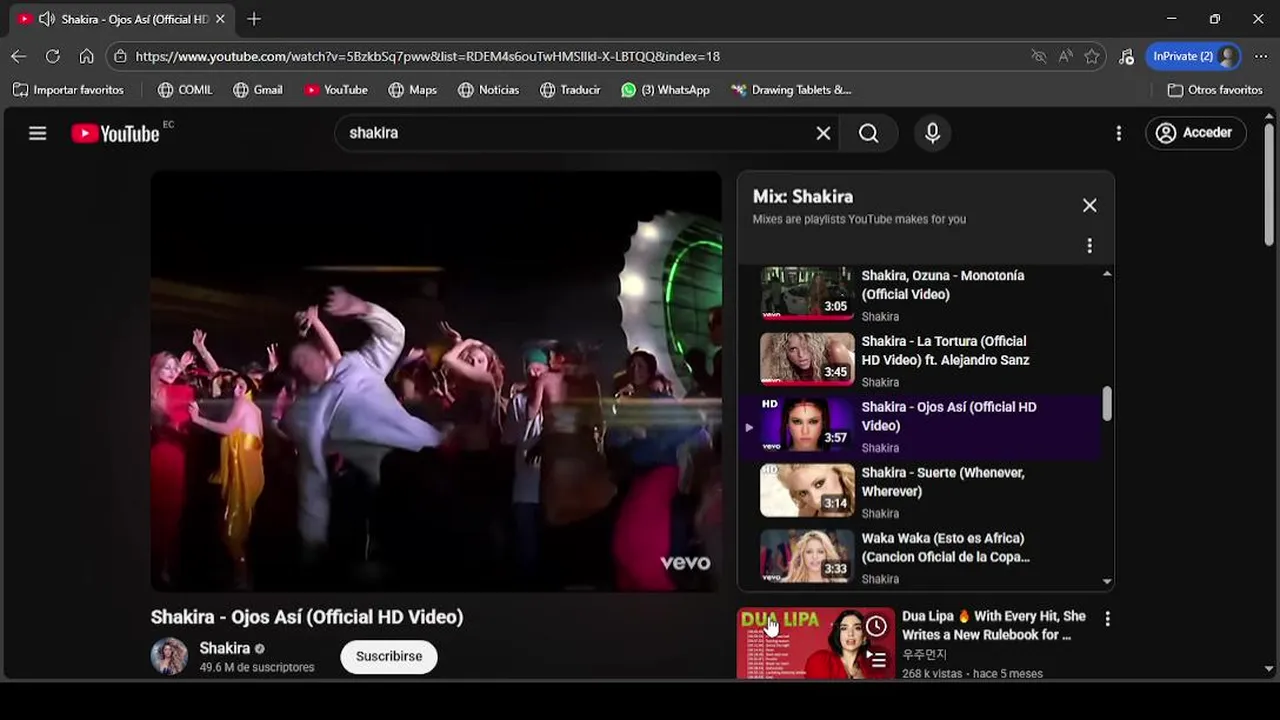Screen dimensions: 1280x720
Task: Clear the search box with the X
Action: click(823, 133)
